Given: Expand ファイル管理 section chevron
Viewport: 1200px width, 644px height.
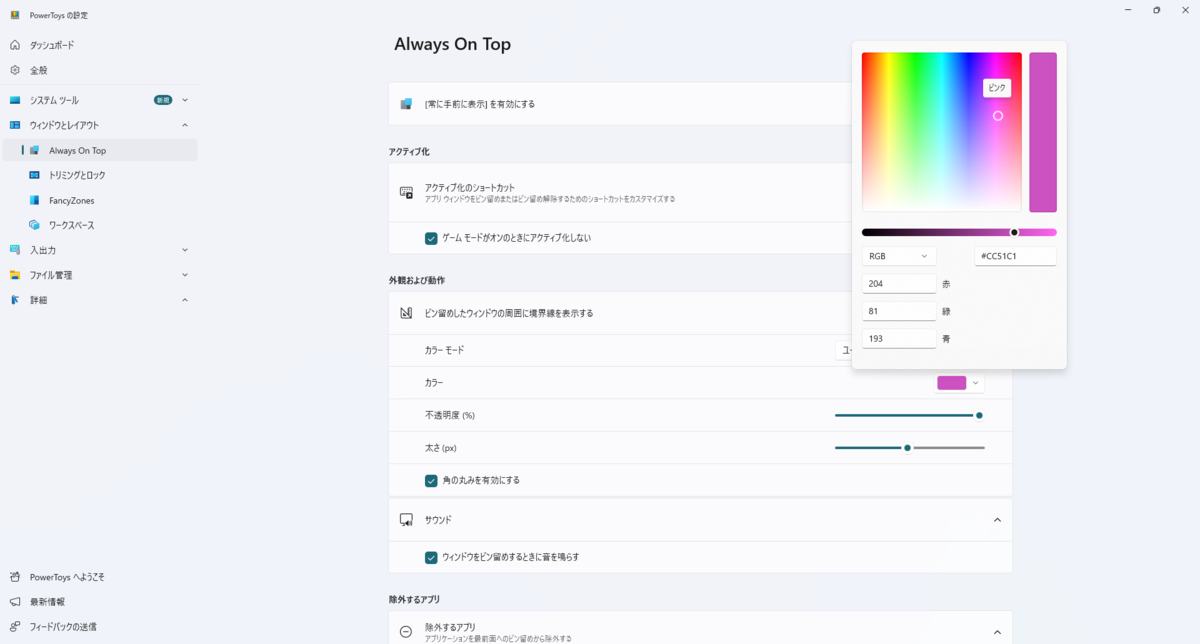Looking at the screenshot, I should (x=185, y=275).
